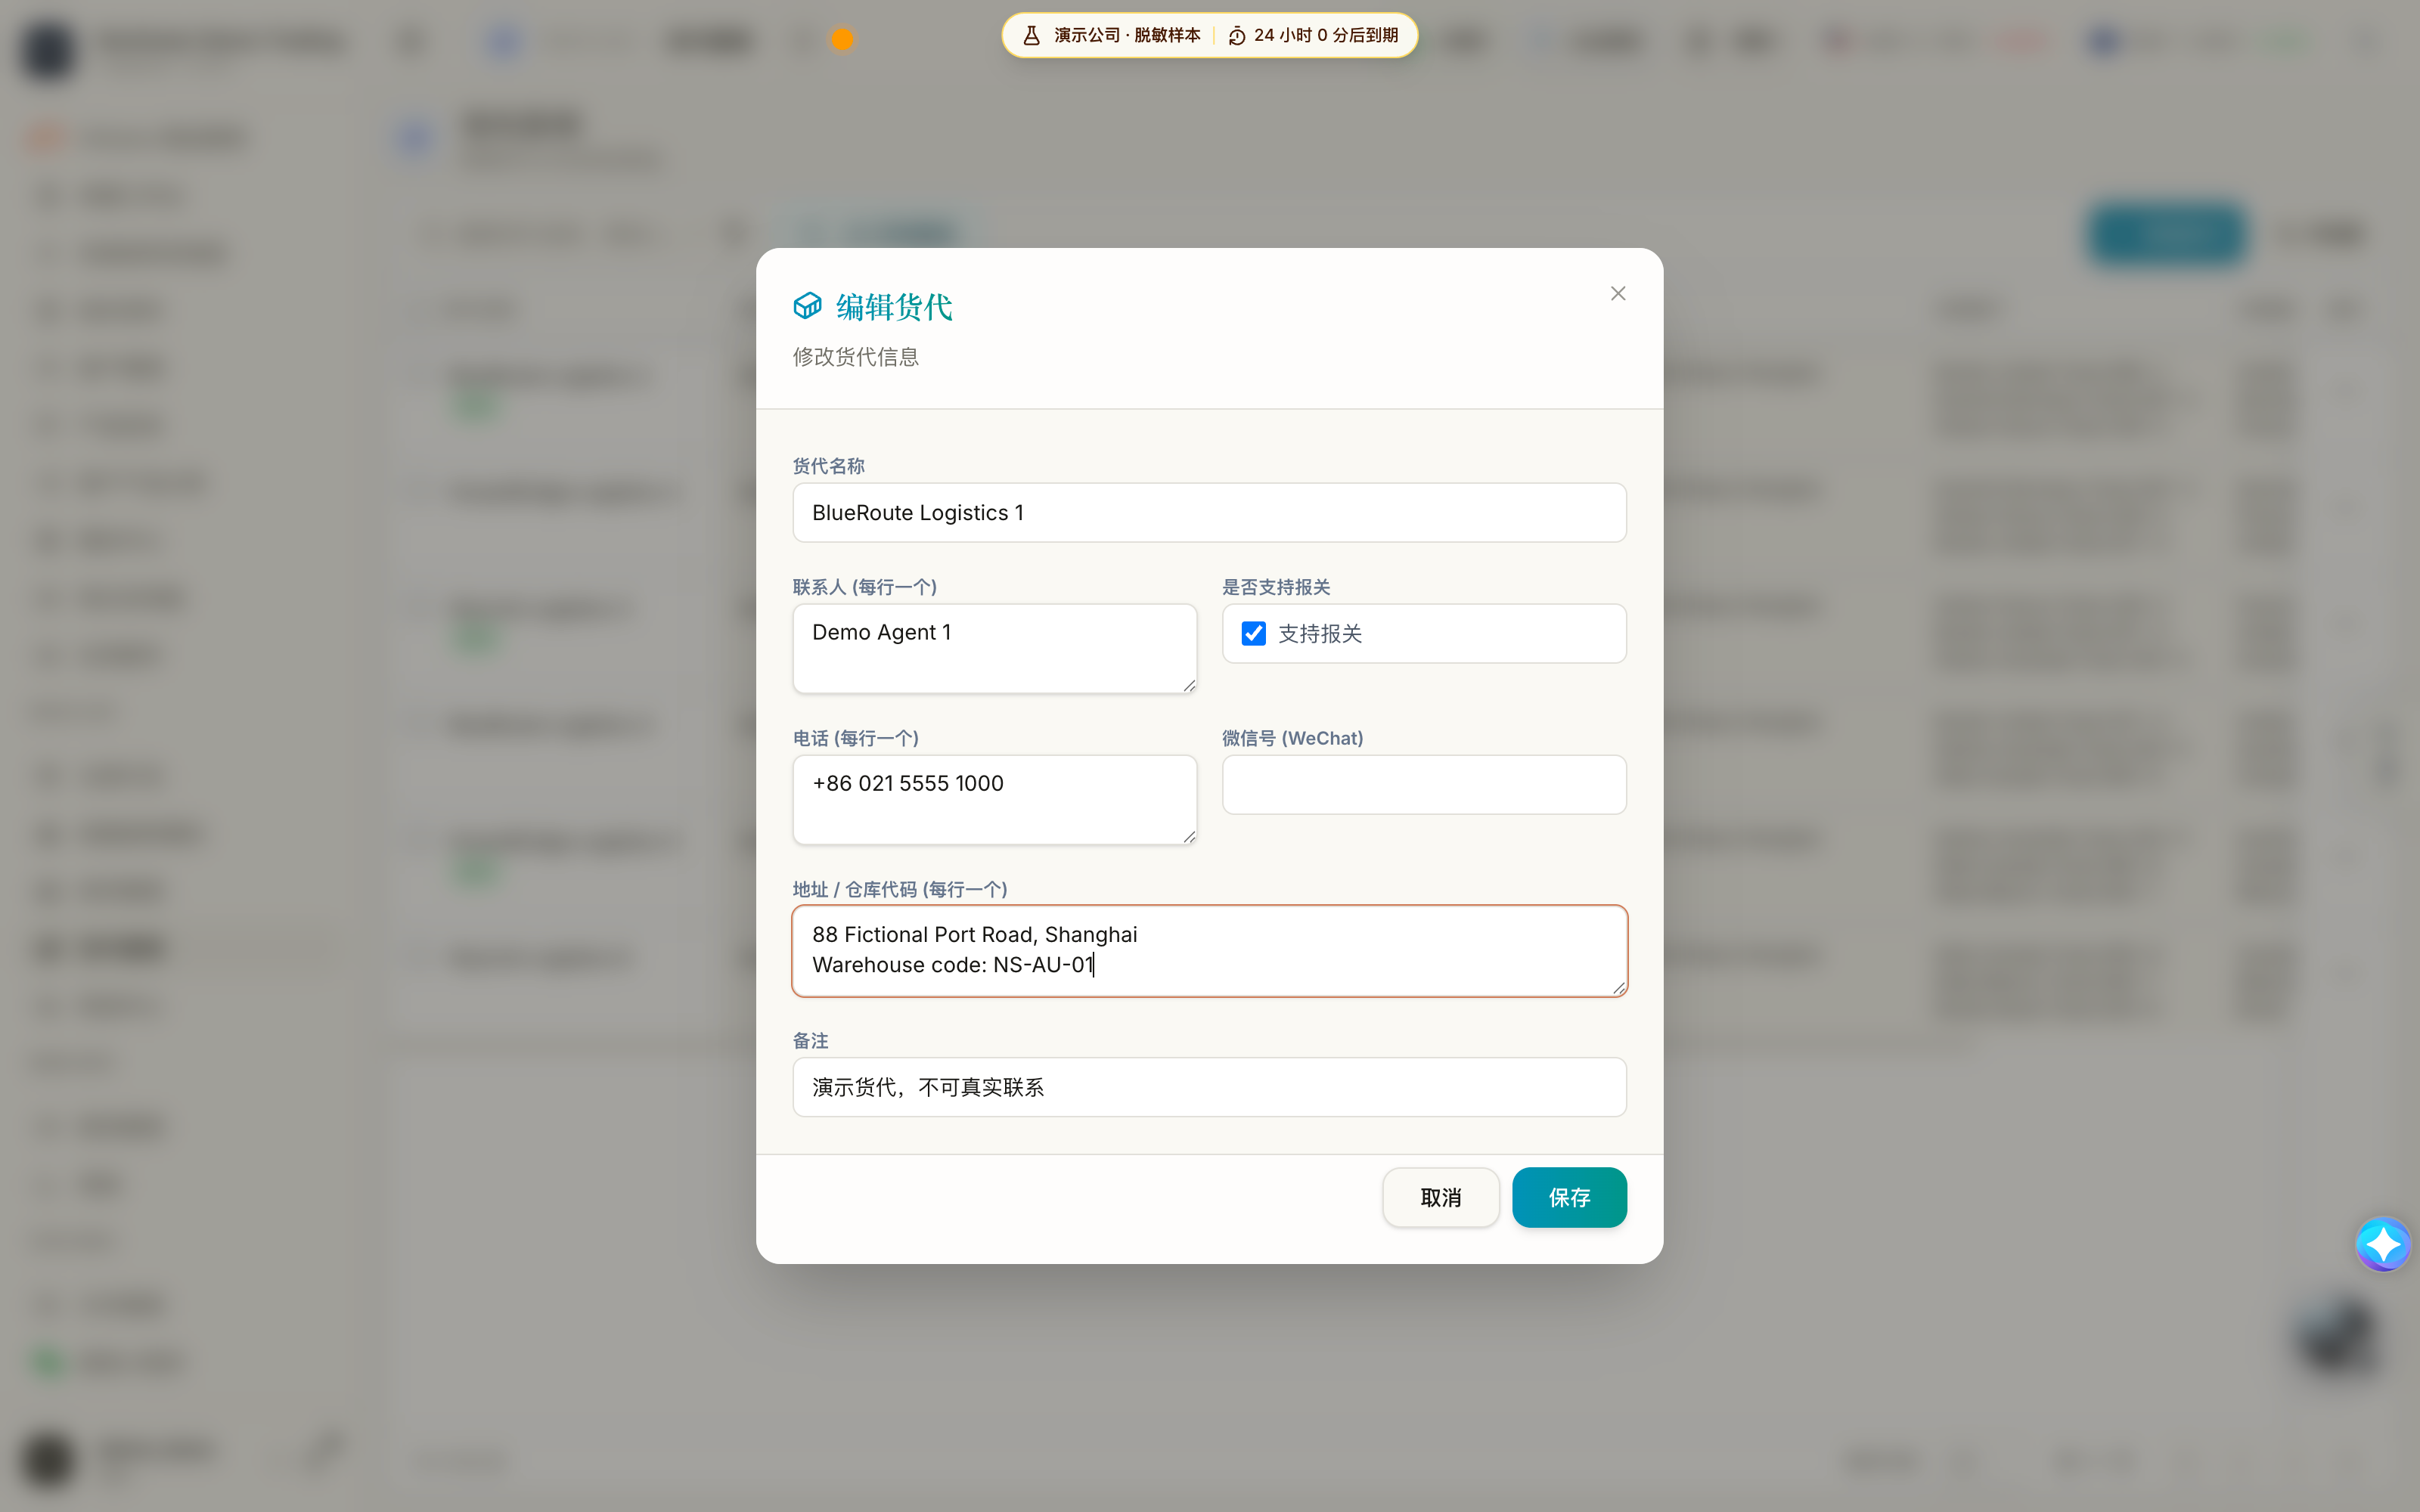Screen dimensions: 2420x1512
Task: Close the 编辑货代 dialog with the X icon
Action: click(x=1618, y=293)
